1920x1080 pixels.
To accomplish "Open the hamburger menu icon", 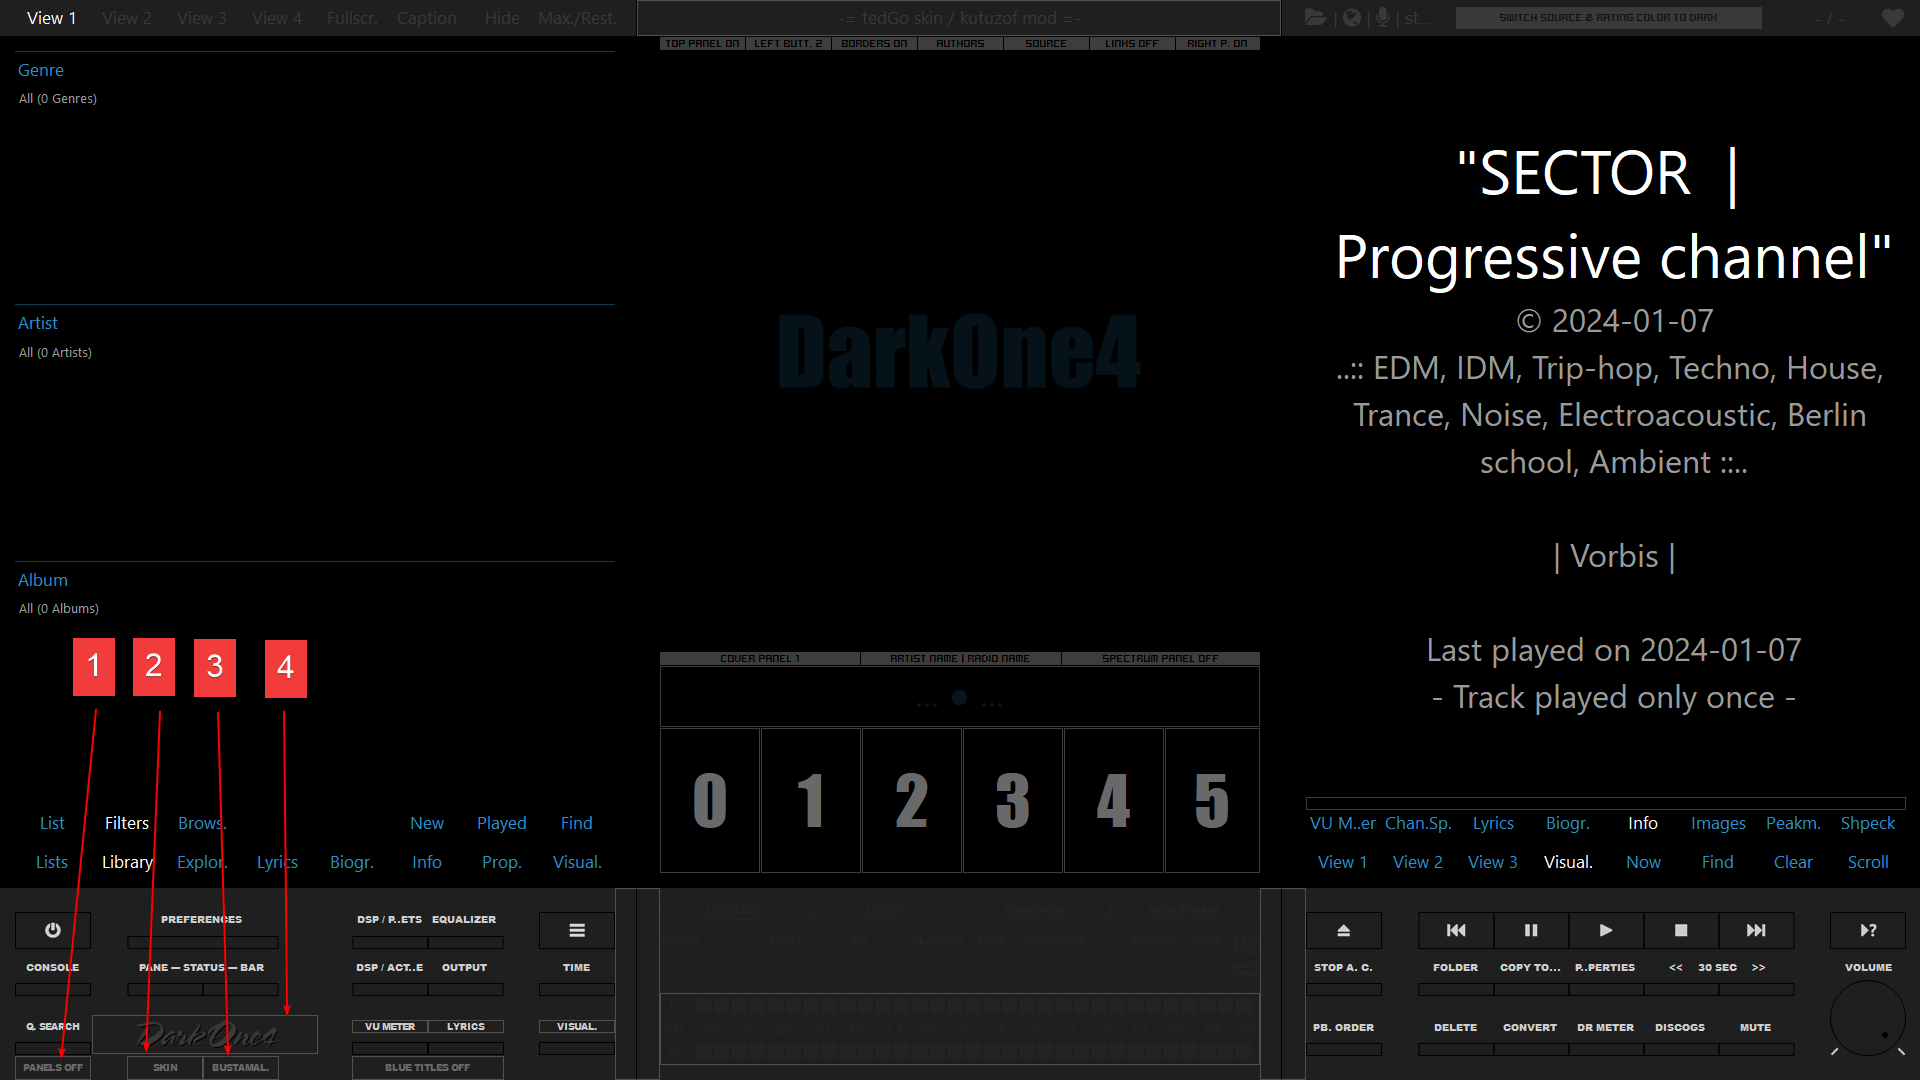I will tap(577, 930).
